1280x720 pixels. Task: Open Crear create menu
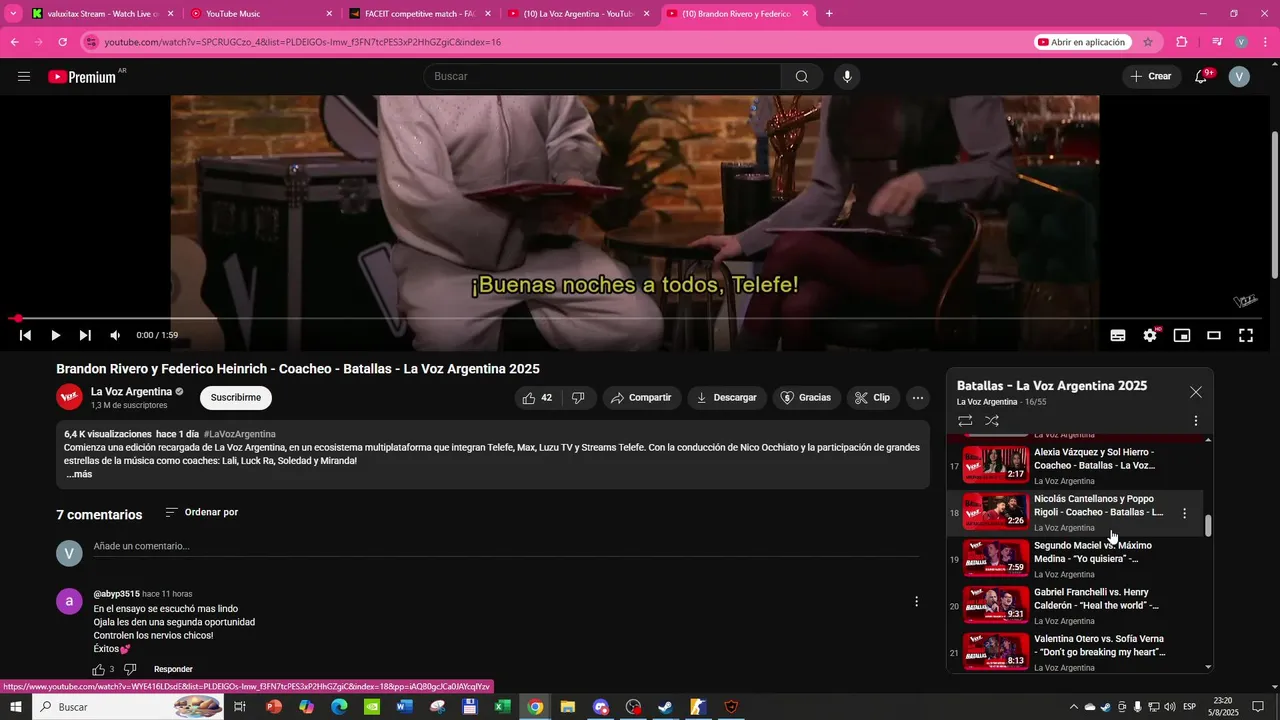[1151, 77]
